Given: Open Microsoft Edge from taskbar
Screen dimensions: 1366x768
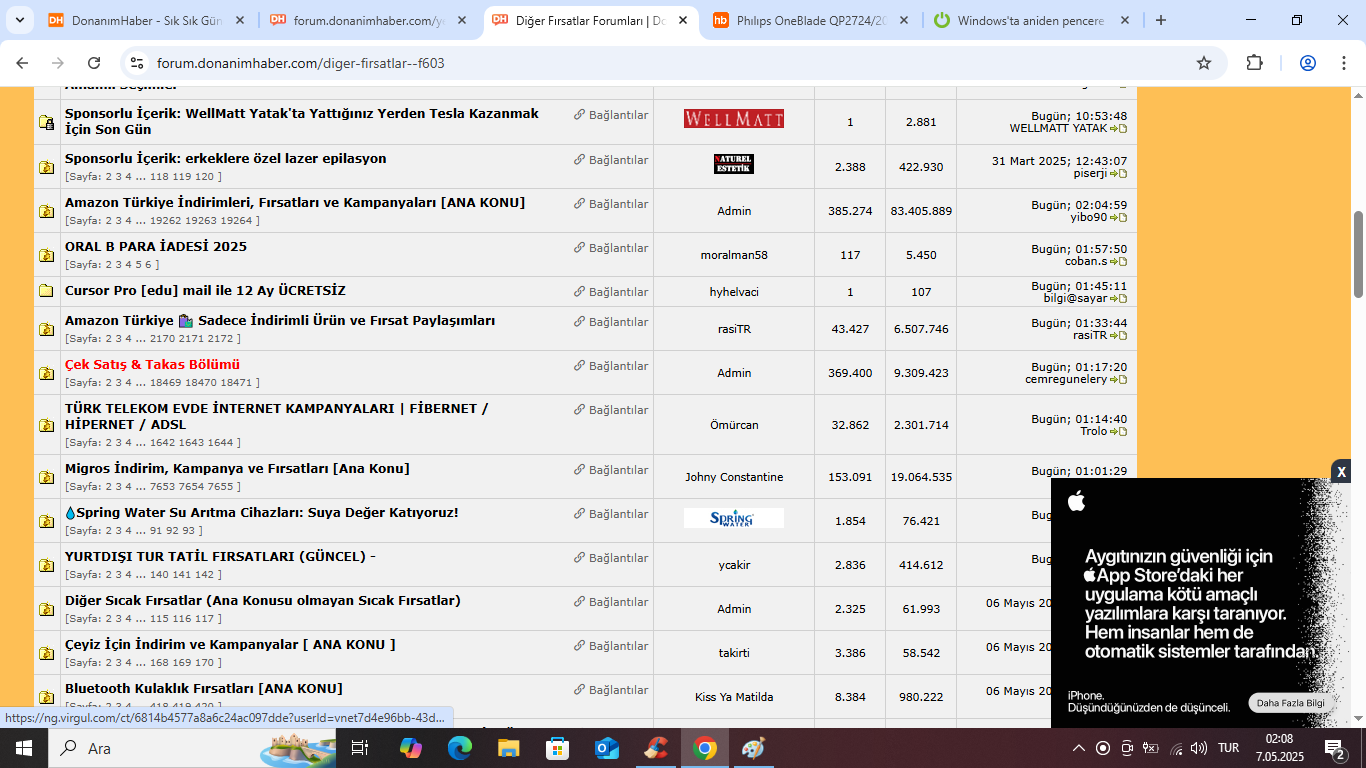Looking at the screenshot, I should point(460,748).
